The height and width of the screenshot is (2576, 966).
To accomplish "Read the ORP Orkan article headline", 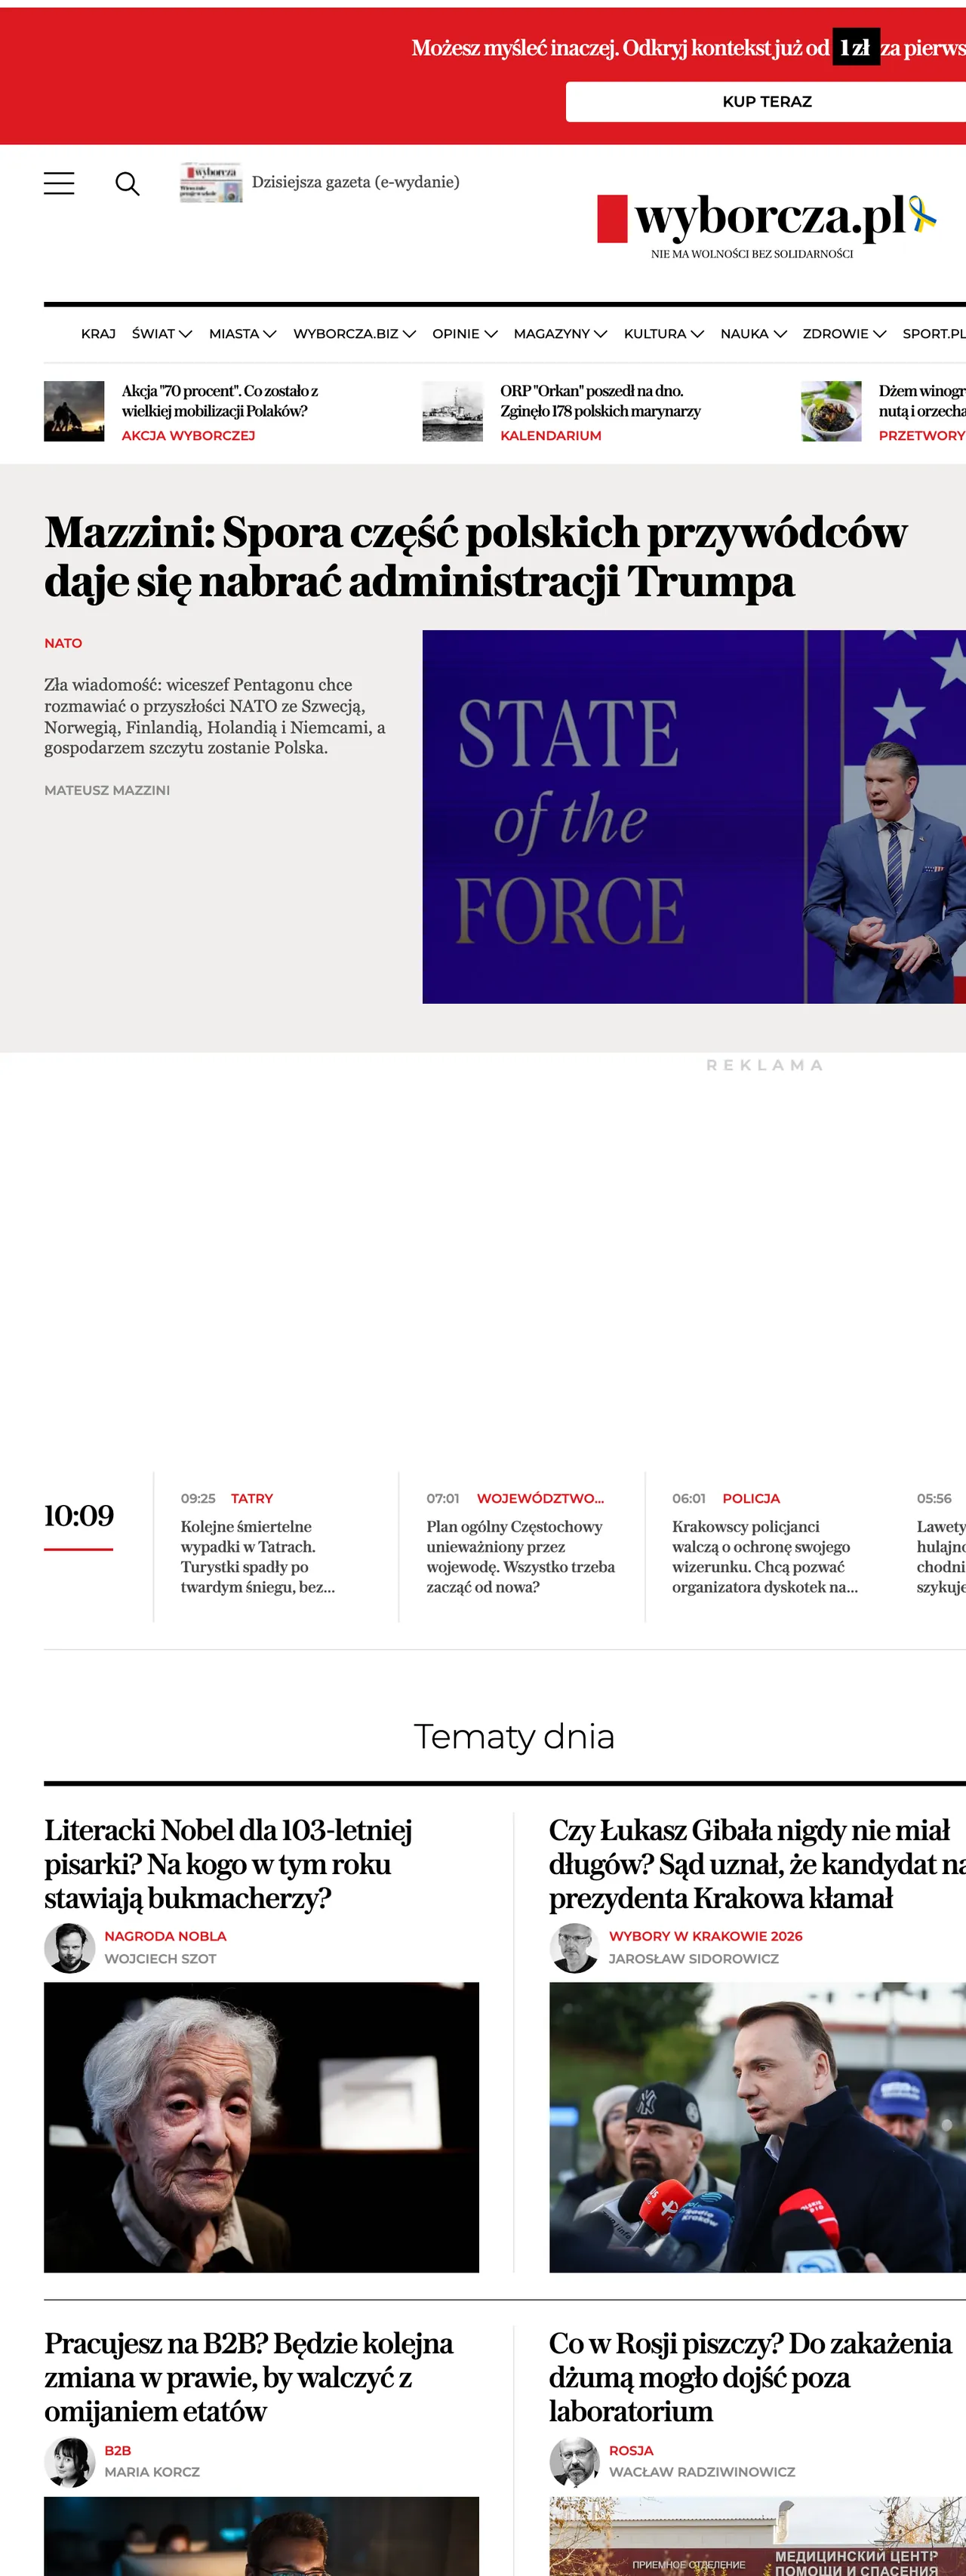I will pos(600,401).
